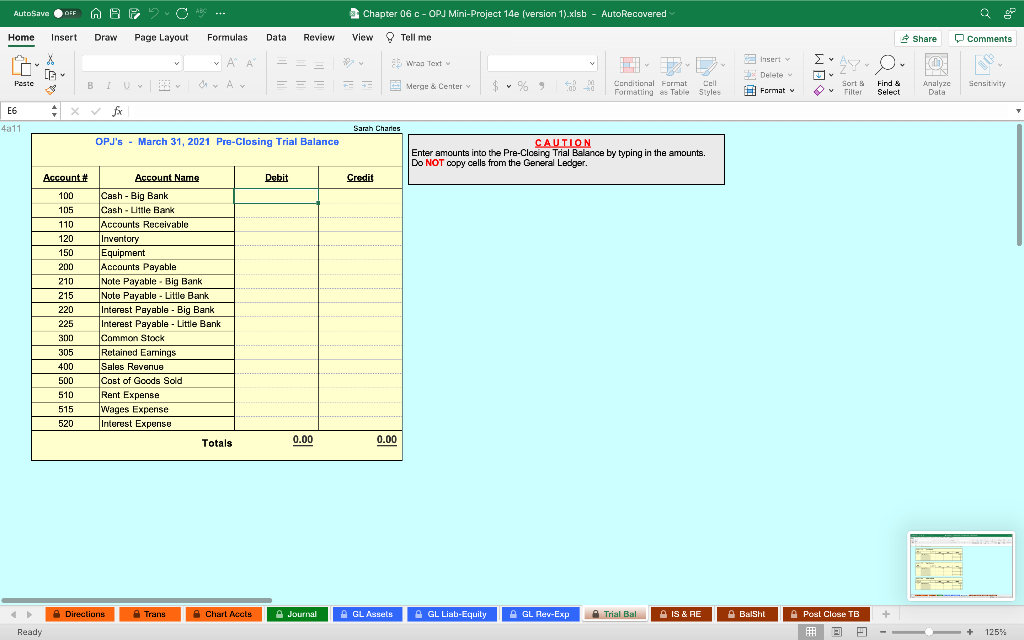The width and height of the screenshot is (1024, 640).
Task: Click the Save icon in title bar
Action: pyautogui.click(x=115, y=13)
